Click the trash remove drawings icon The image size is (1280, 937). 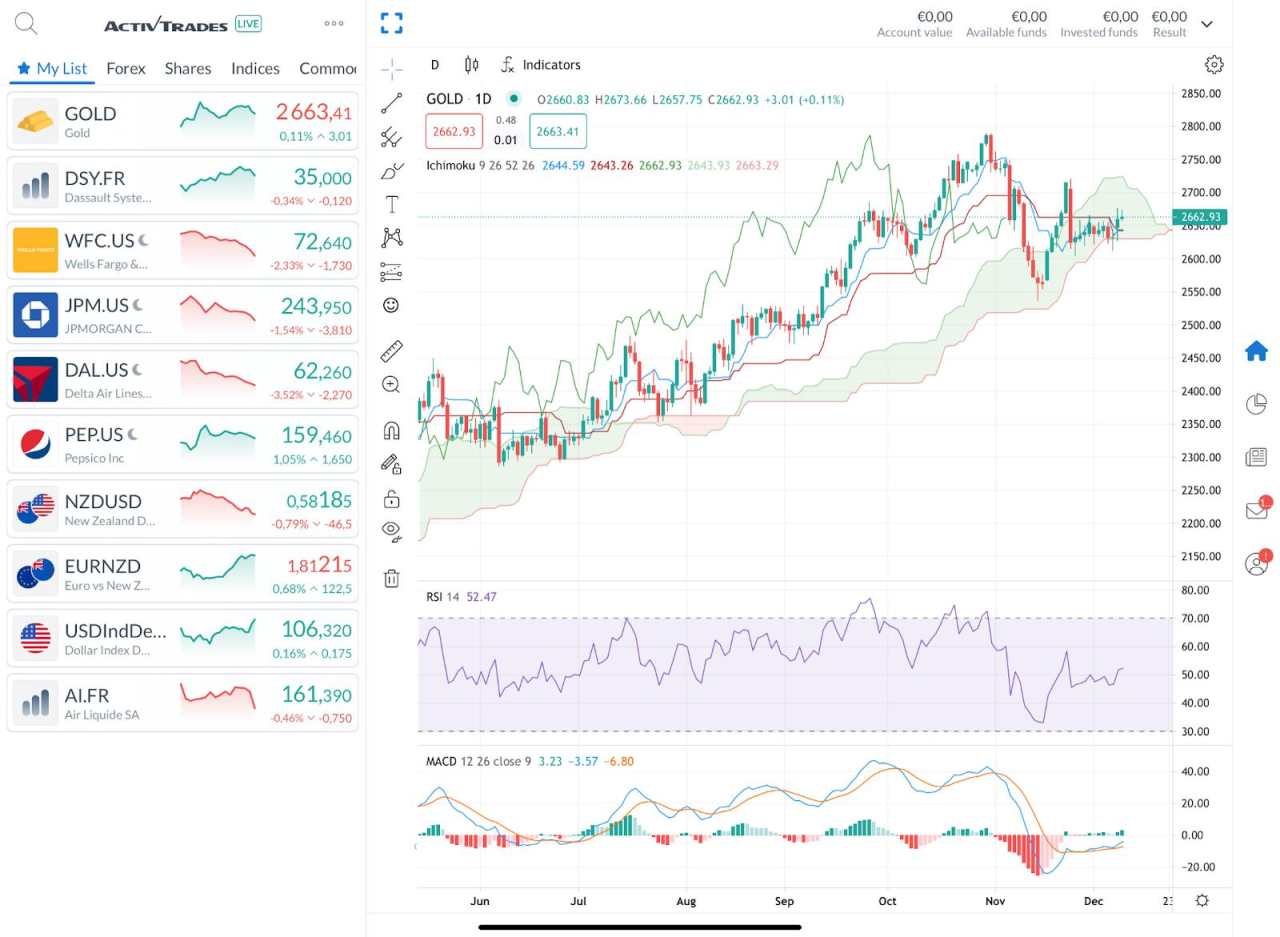tap(392, 578)
